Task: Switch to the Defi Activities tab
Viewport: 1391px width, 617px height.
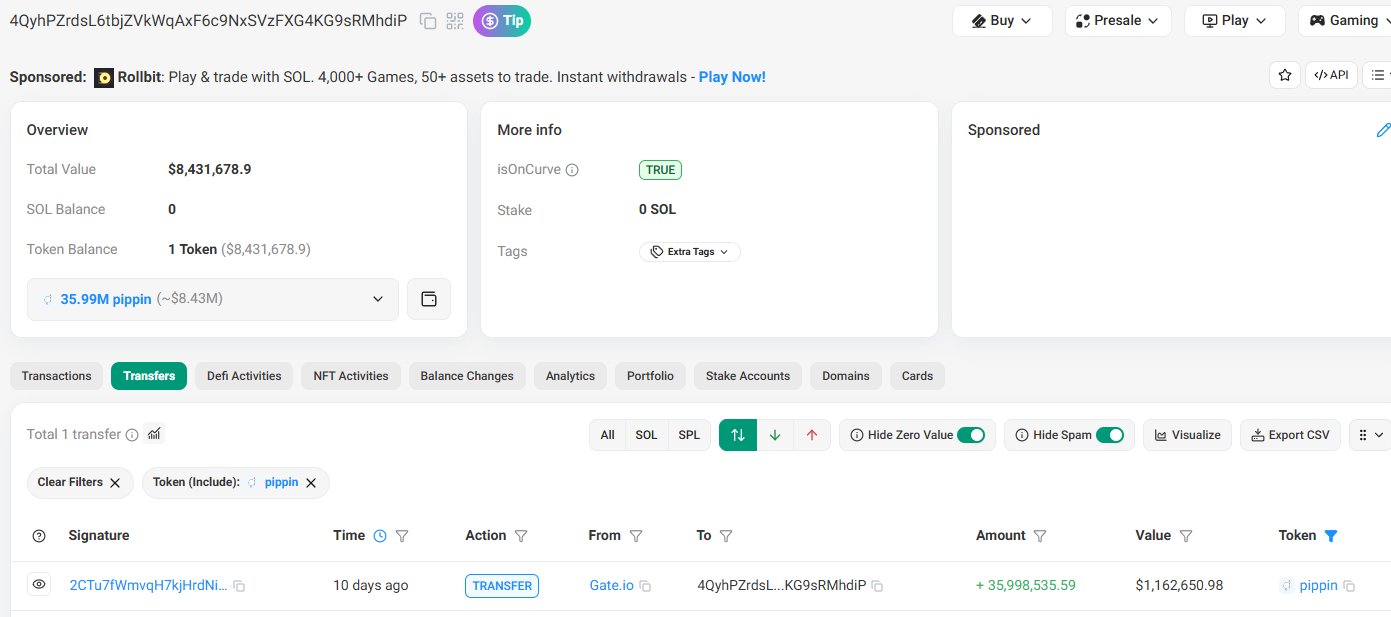Action: coord(244,376)
